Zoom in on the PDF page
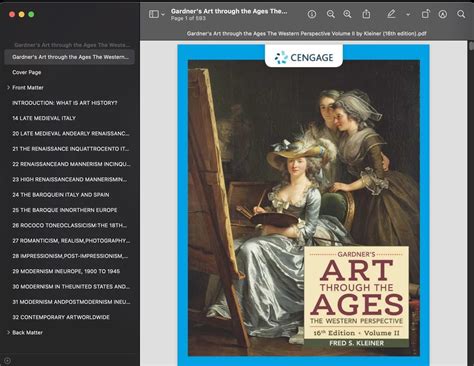 tap(347, 14)
